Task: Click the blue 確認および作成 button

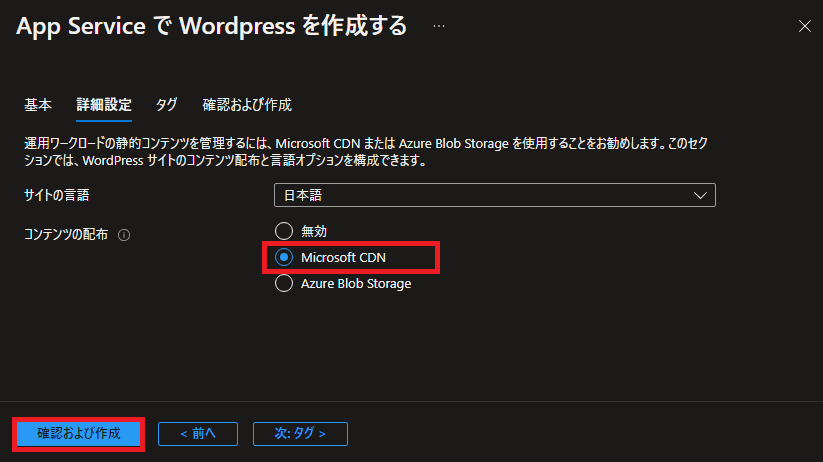Action: pyautogui.click(x=79, y=434)
